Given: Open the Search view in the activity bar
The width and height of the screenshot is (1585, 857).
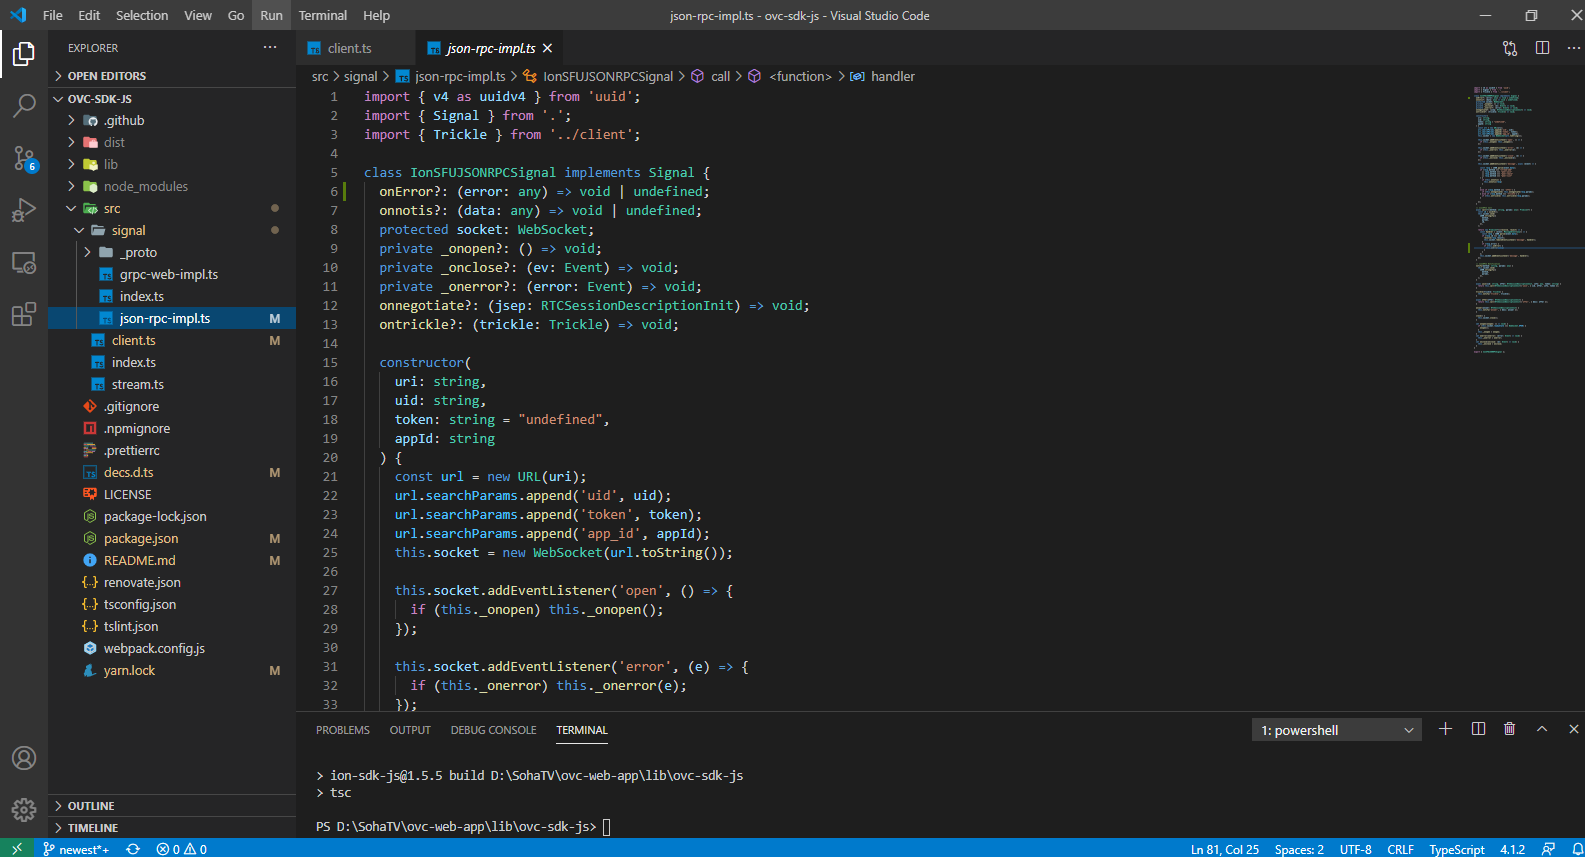Looking at the screenshot, I should pos(24,105).
